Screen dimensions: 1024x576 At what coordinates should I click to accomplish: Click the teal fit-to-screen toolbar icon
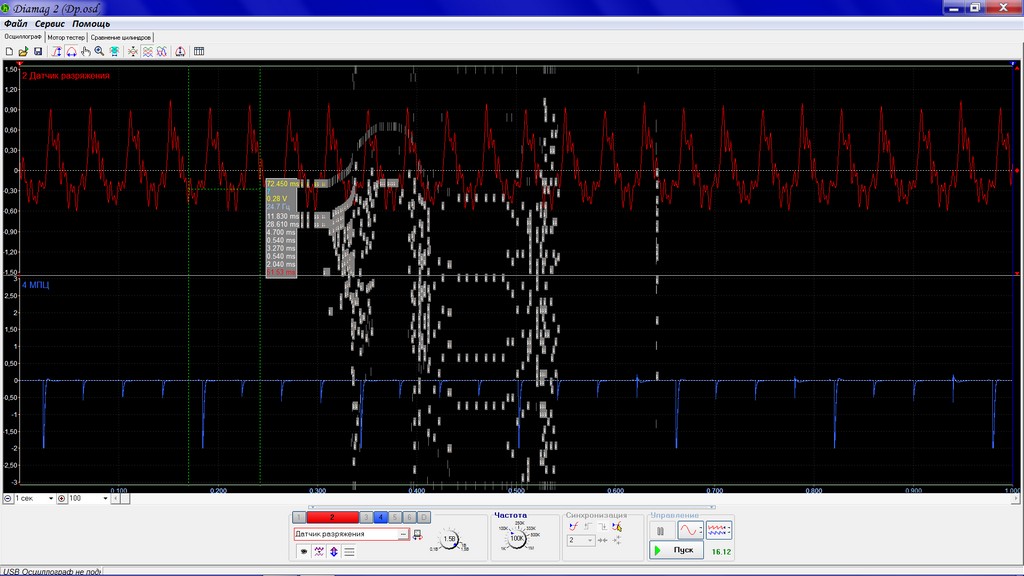114,52
